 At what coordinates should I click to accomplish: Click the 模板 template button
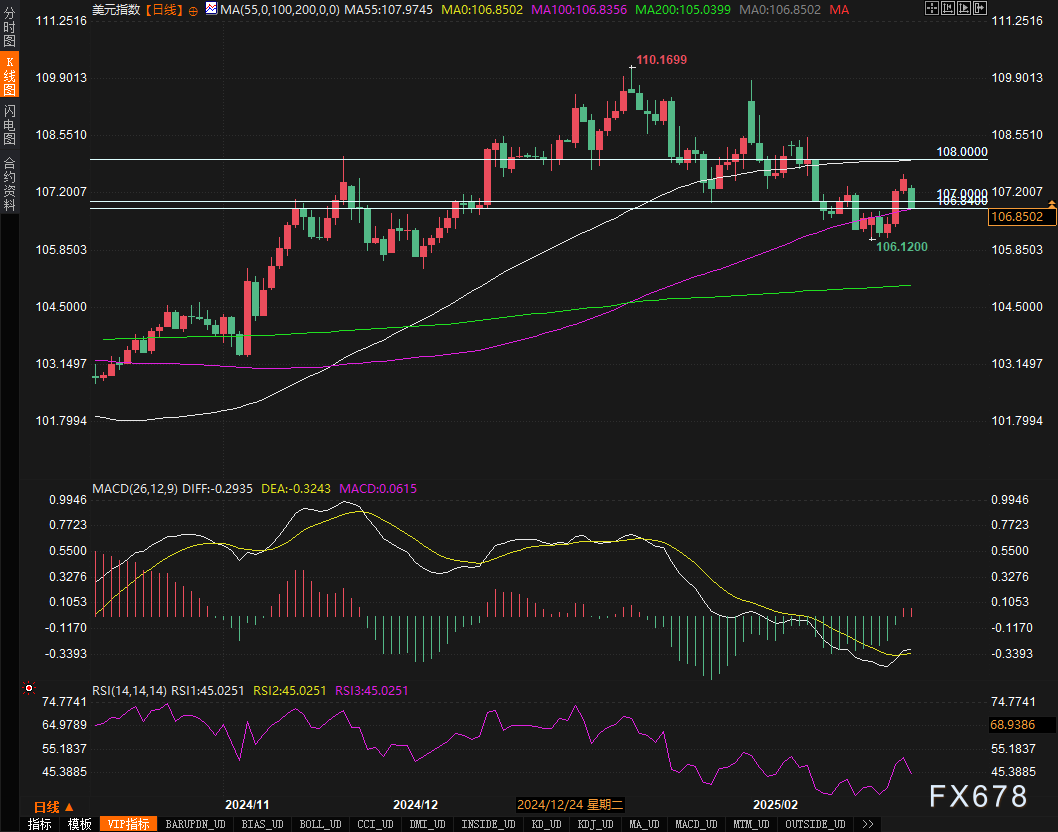coord(80,824)
